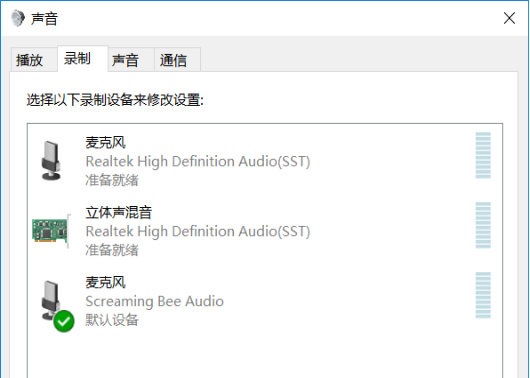Close the 声音 dialog window
The image size is (530, 378).
[509, 18]
